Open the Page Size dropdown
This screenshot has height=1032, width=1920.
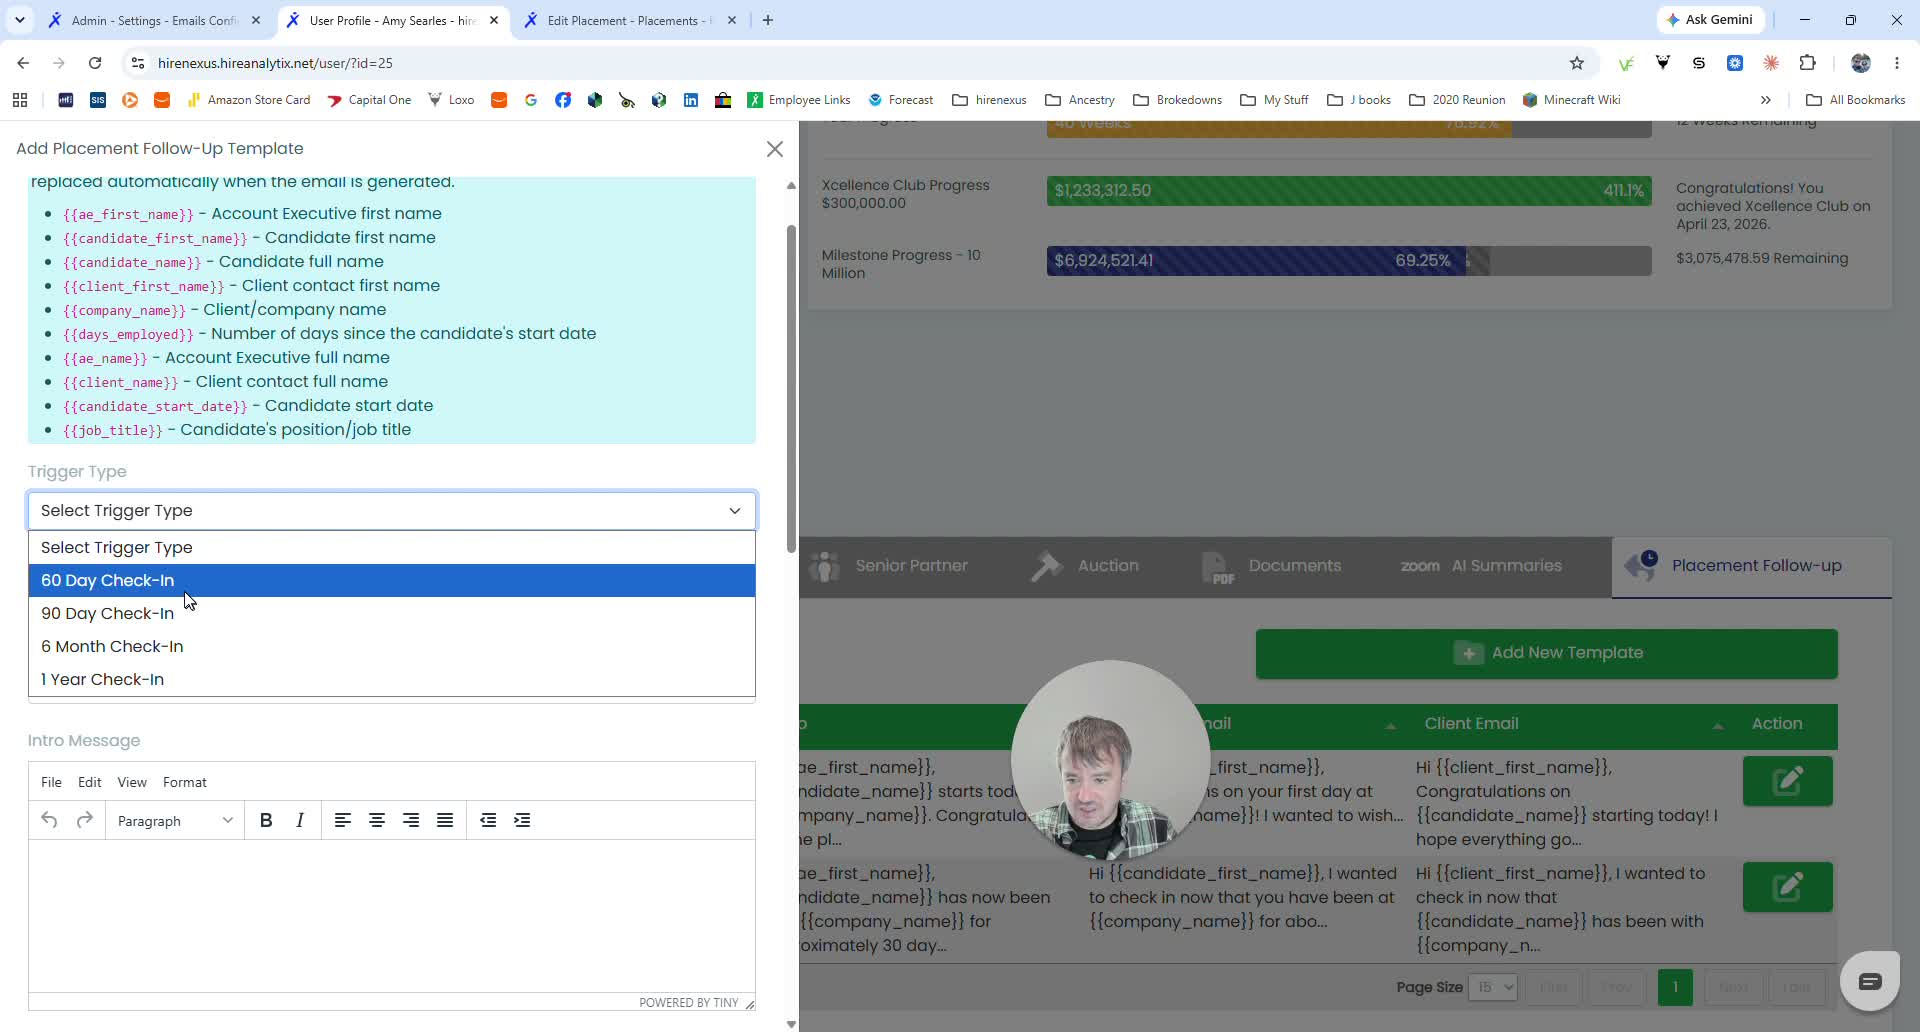click(x=1495, y=987)
